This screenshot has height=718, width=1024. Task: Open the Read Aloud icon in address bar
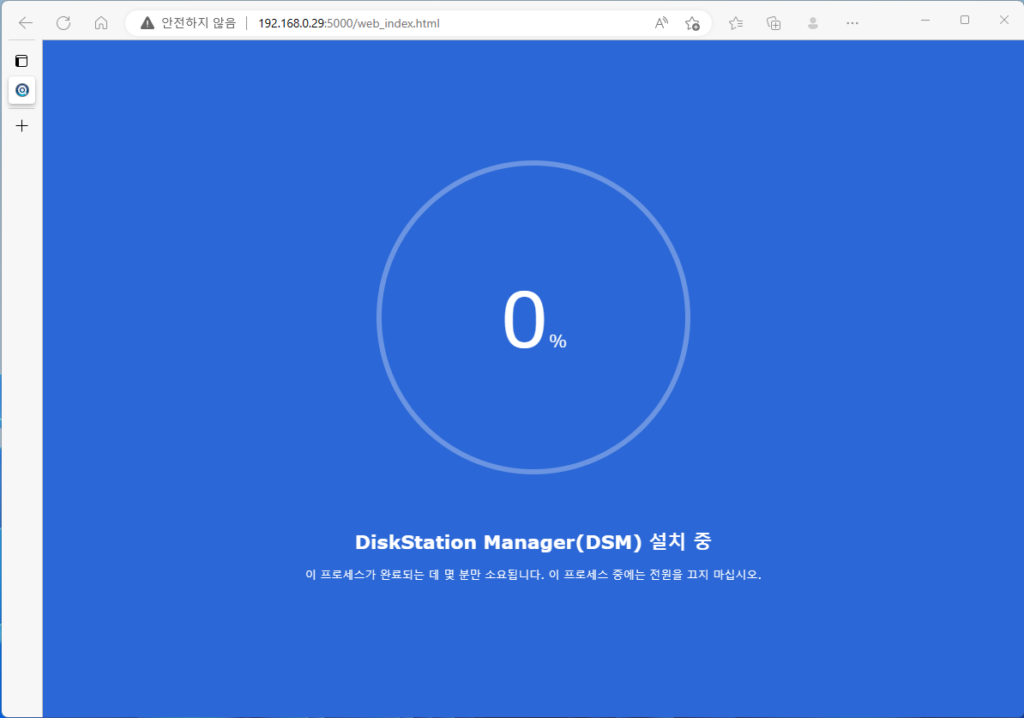point(661,23)
